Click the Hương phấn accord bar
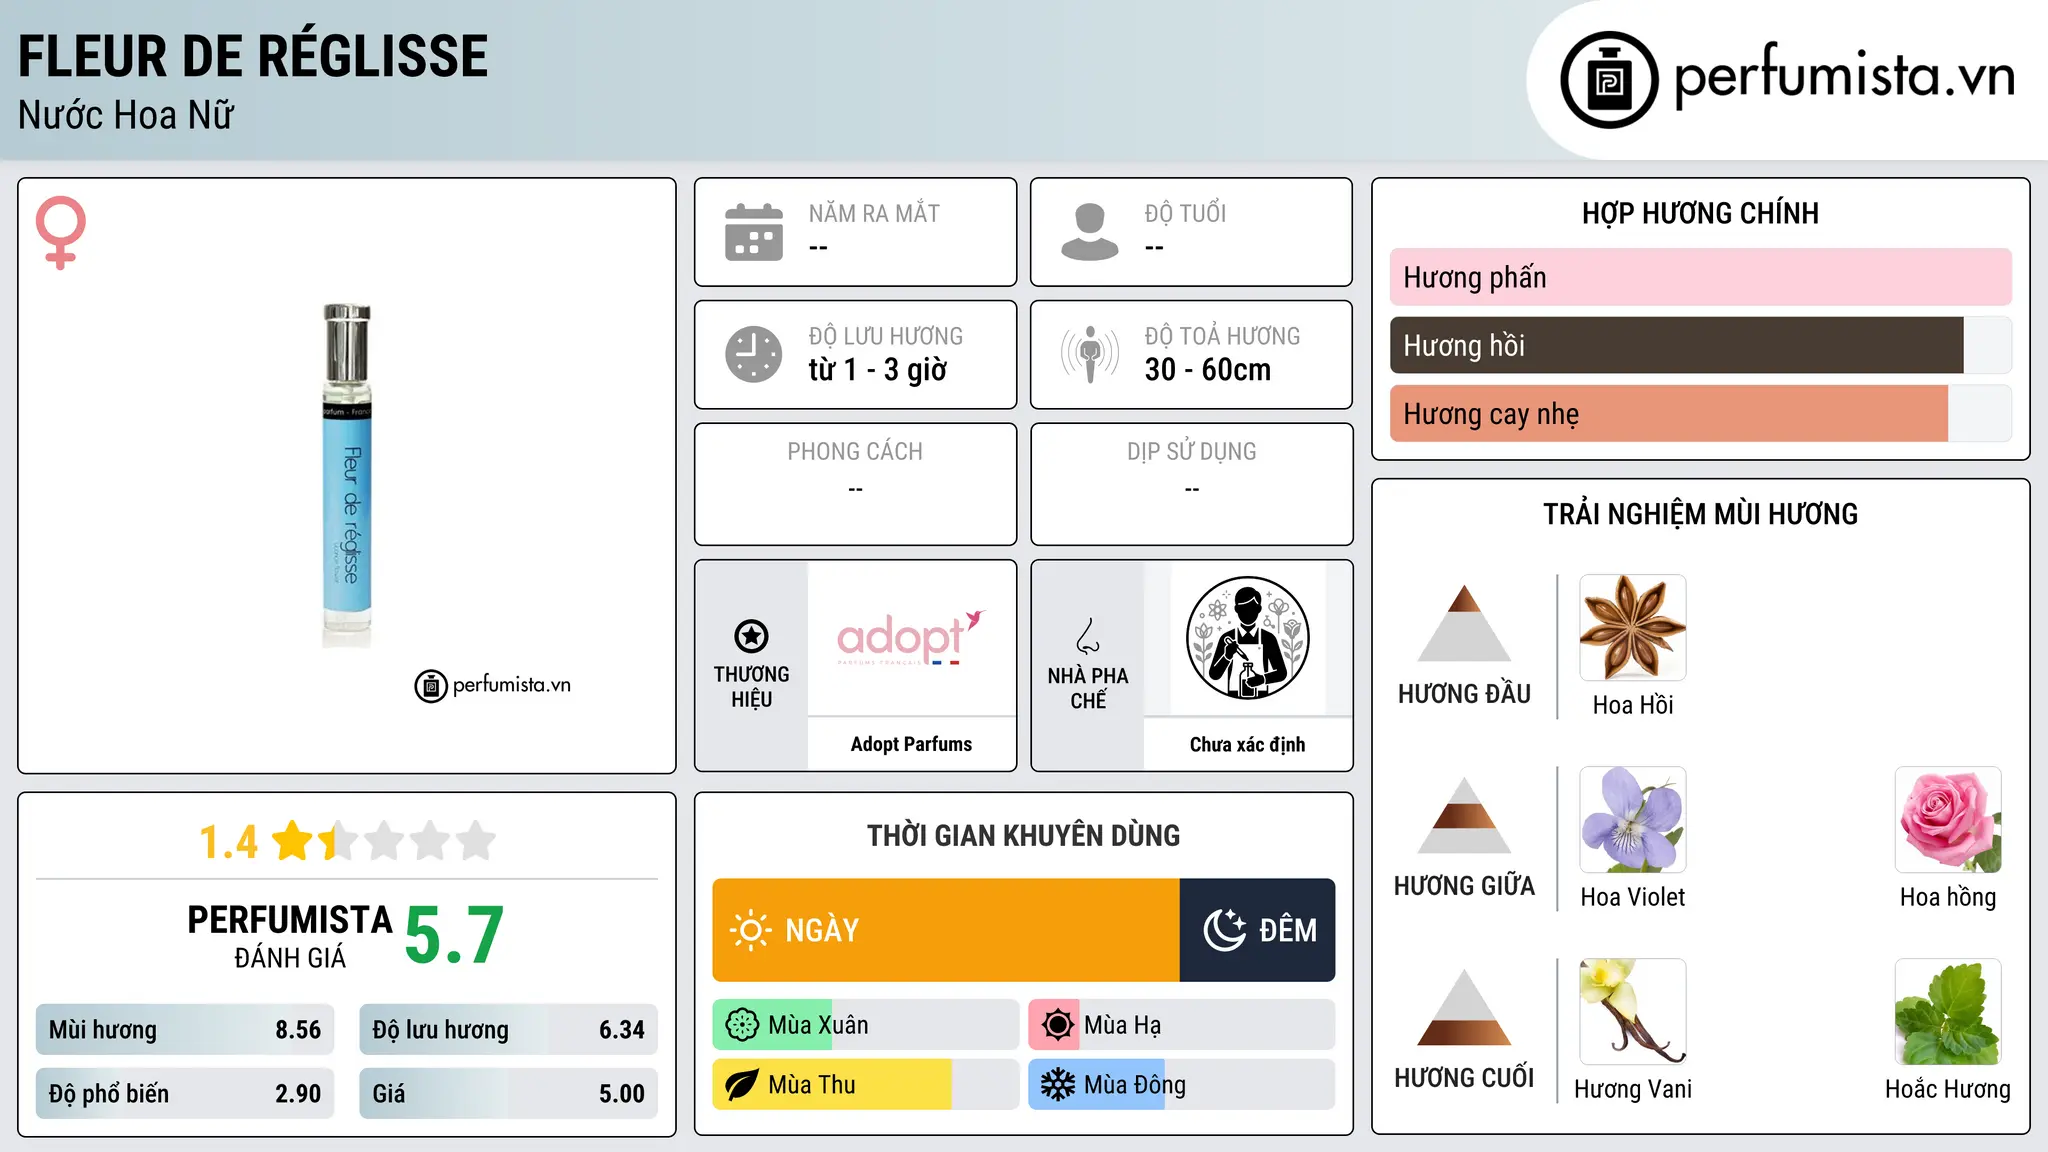Image resolution: width=2048 pixels, height=1152 pixels. pos(1701,277)
